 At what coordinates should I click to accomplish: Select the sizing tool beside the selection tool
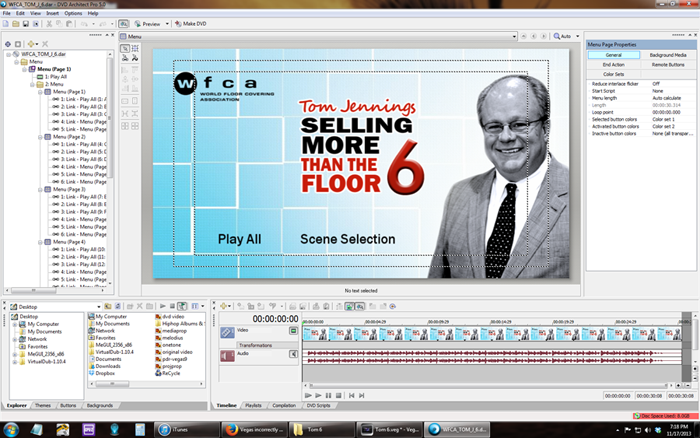[135, 48]
